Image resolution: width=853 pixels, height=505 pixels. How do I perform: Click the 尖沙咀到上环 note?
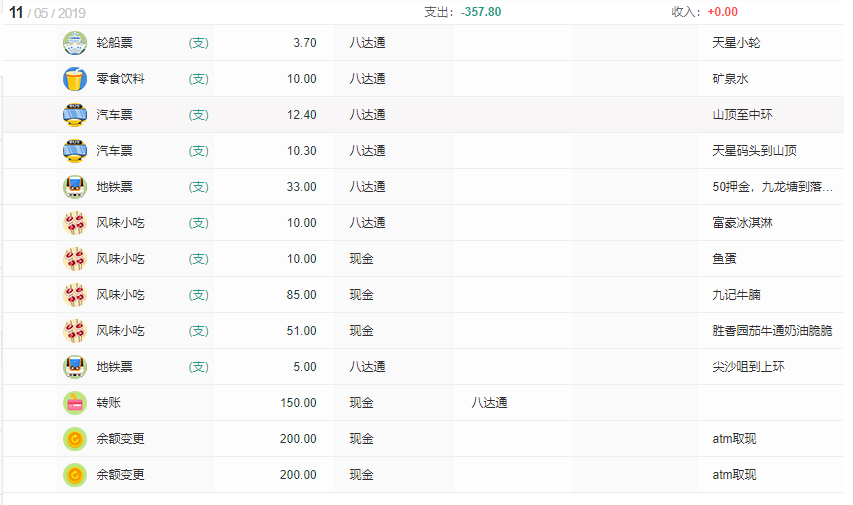[x=748, y=366]
